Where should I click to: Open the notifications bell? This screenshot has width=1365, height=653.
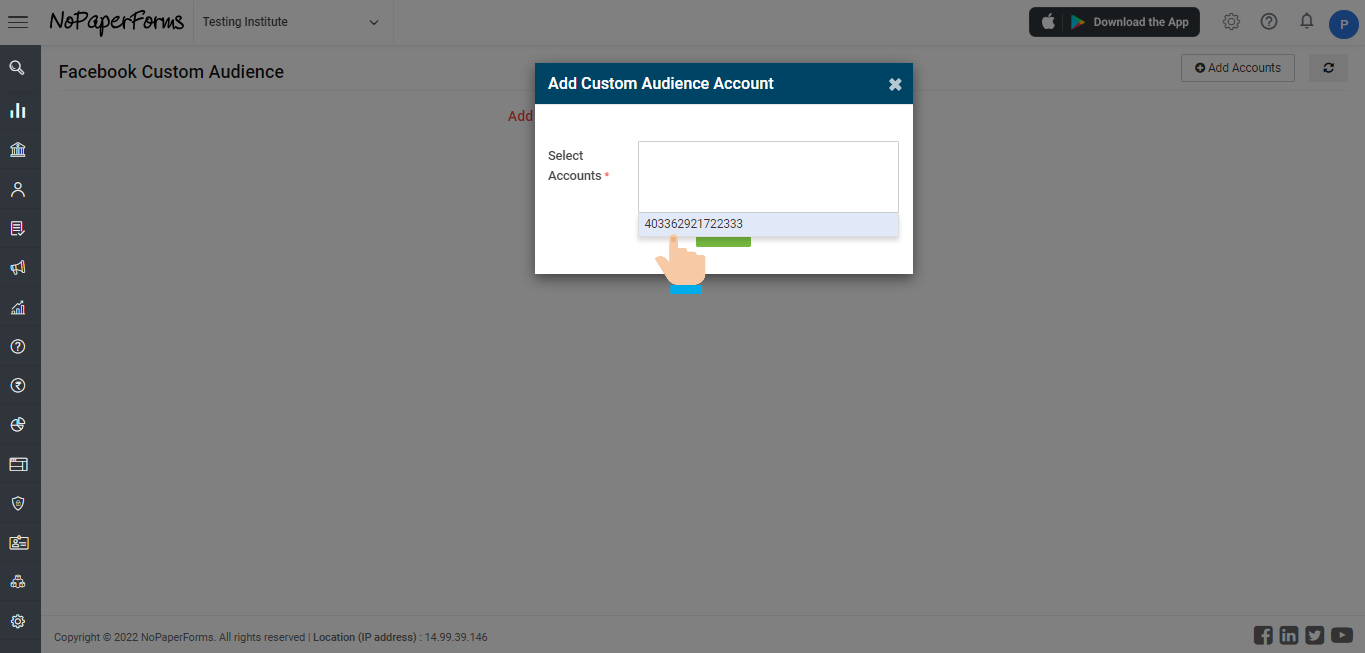pyautogui.click(x=1306, y=21)
